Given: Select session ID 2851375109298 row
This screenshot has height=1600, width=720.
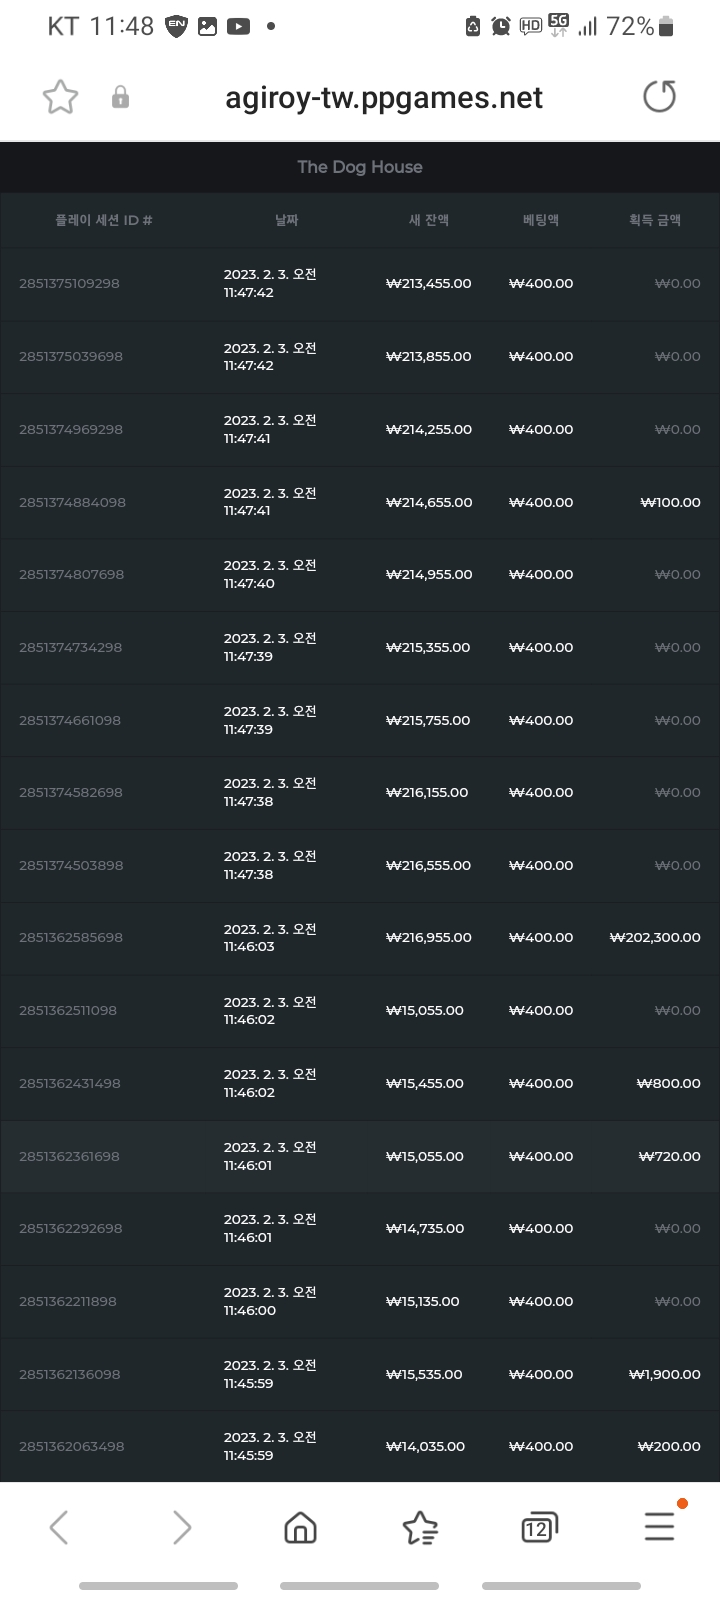Looking at the screenshot, I should pos(360,284).
